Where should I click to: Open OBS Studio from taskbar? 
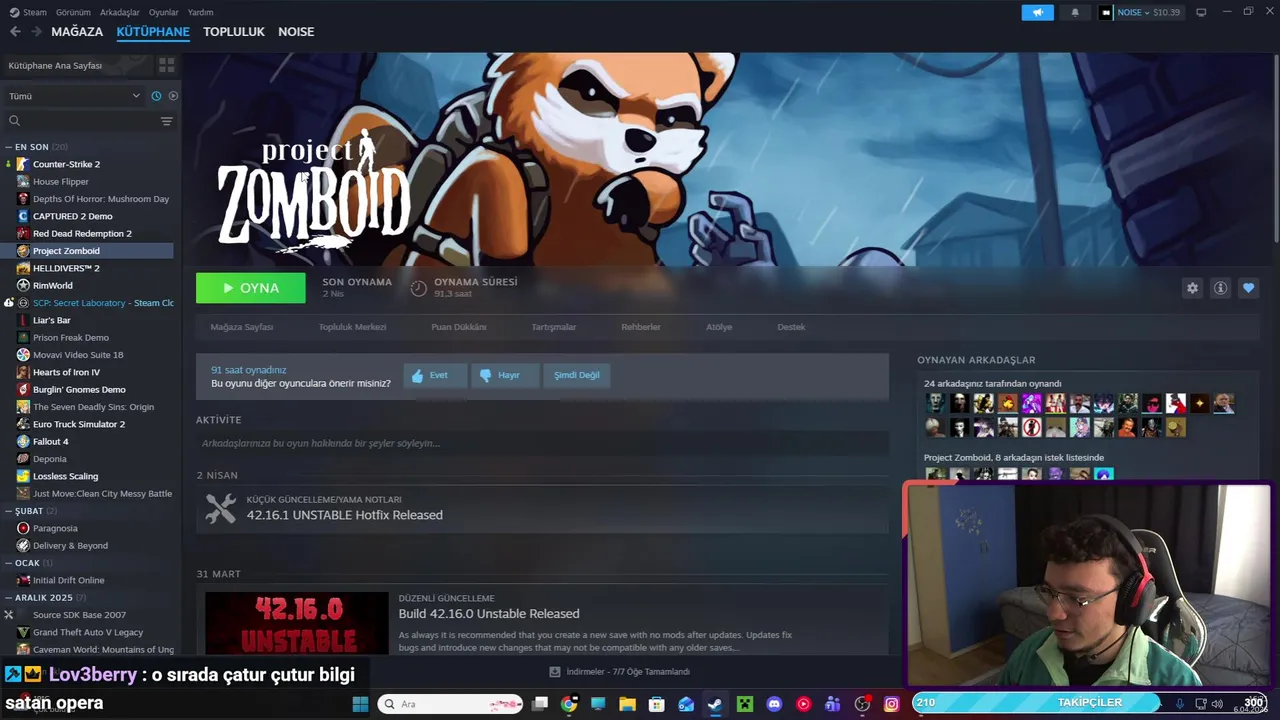[862, 704]
